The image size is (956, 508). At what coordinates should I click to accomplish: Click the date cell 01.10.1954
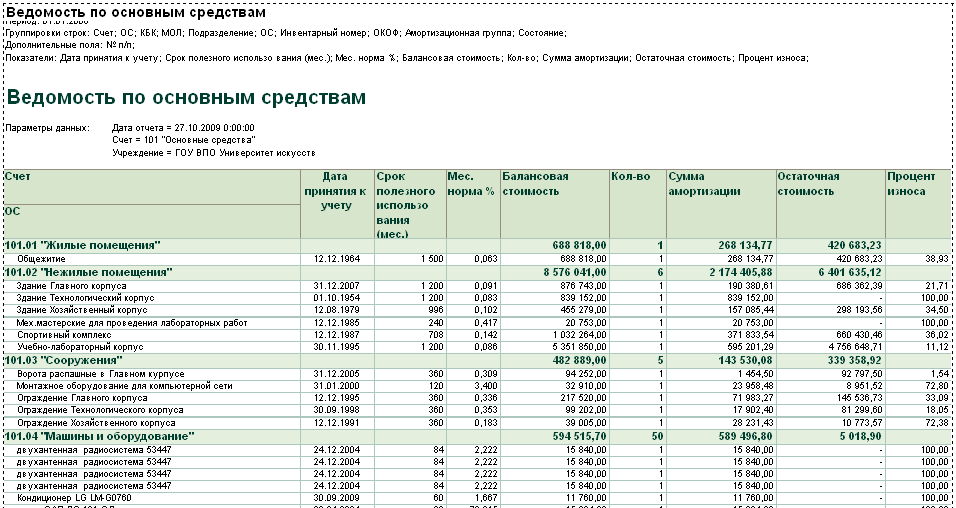[337, 298]
